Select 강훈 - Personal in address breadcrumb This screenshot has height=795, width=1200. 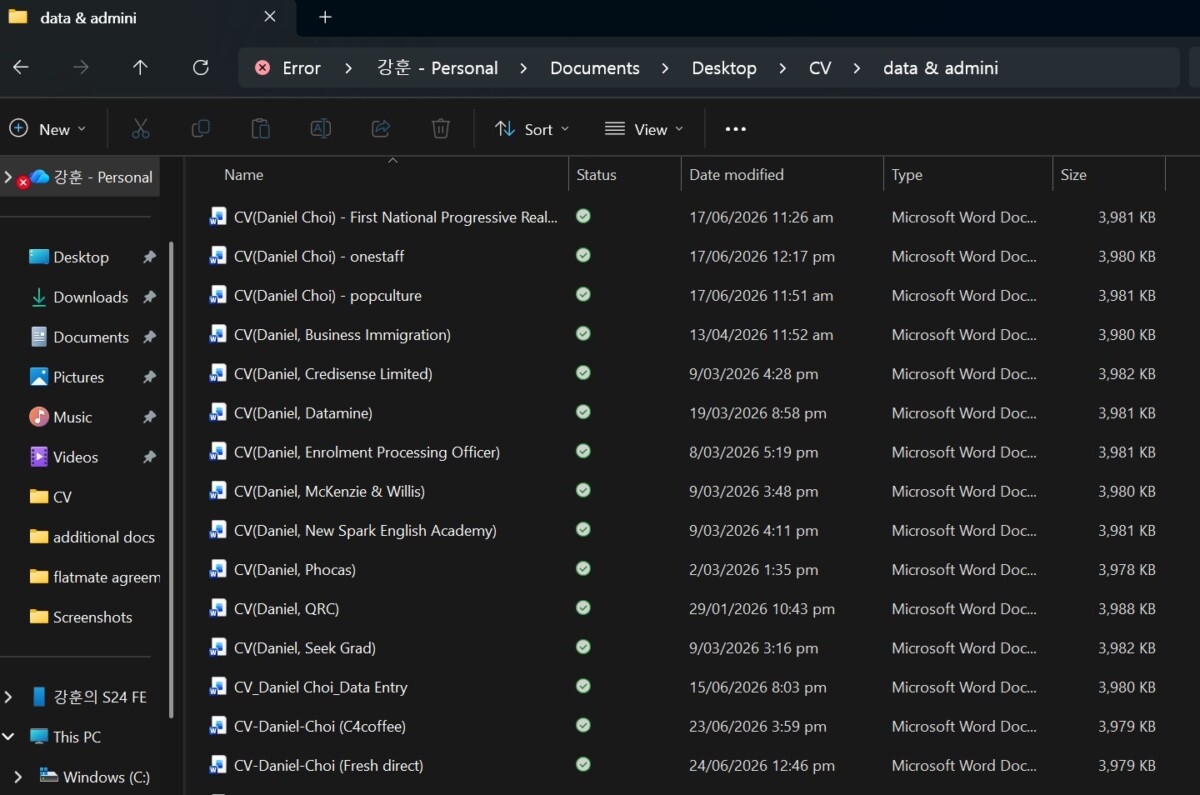click(x=437, y=68)
